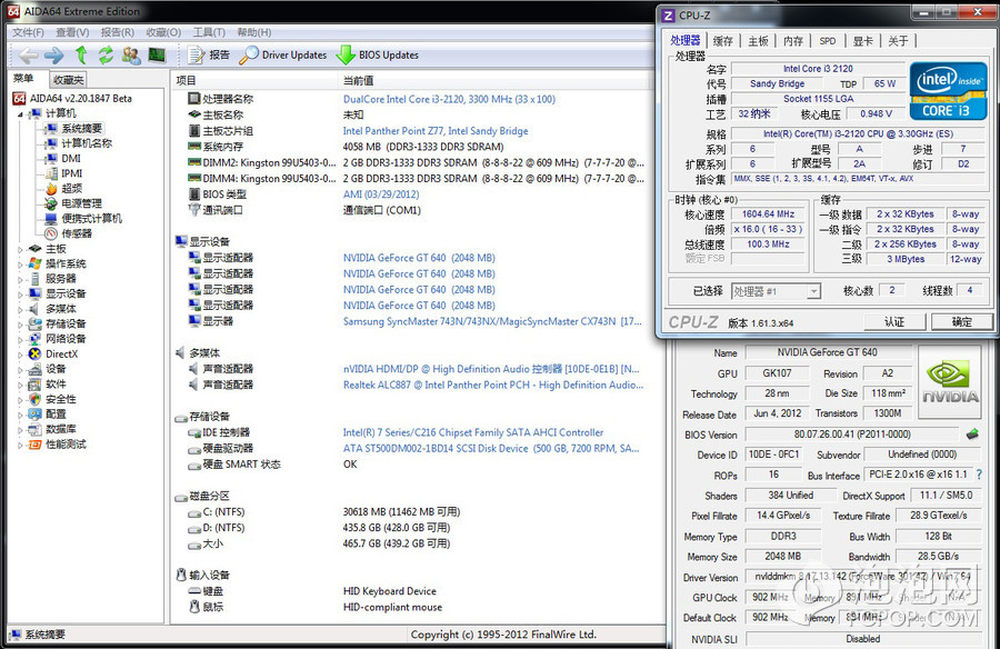Click the NVIDIA logo in GPU-Z
The image size is (1000, 649).
pyautogui.click(x=950, y=381)
